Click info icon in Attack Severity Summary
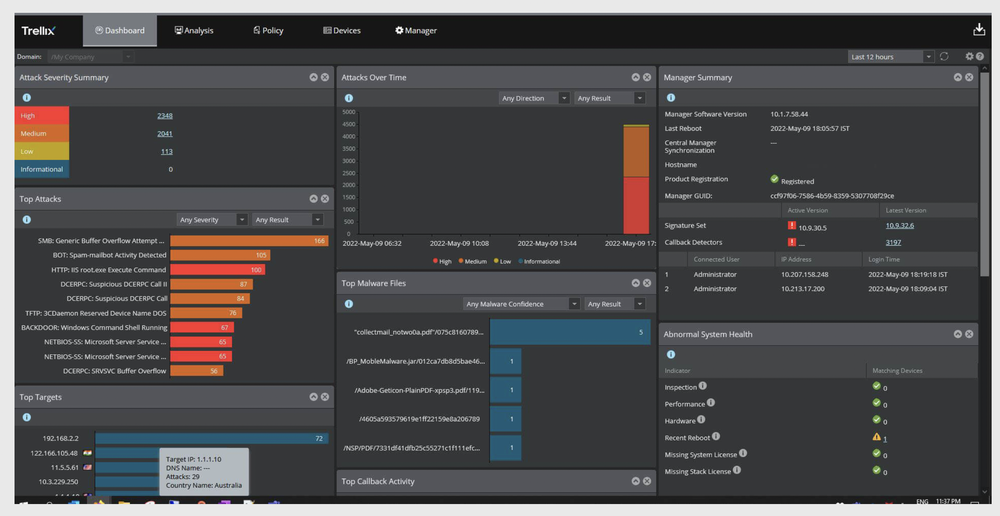This screenshot has width=1000, height=516. [26, 97]
